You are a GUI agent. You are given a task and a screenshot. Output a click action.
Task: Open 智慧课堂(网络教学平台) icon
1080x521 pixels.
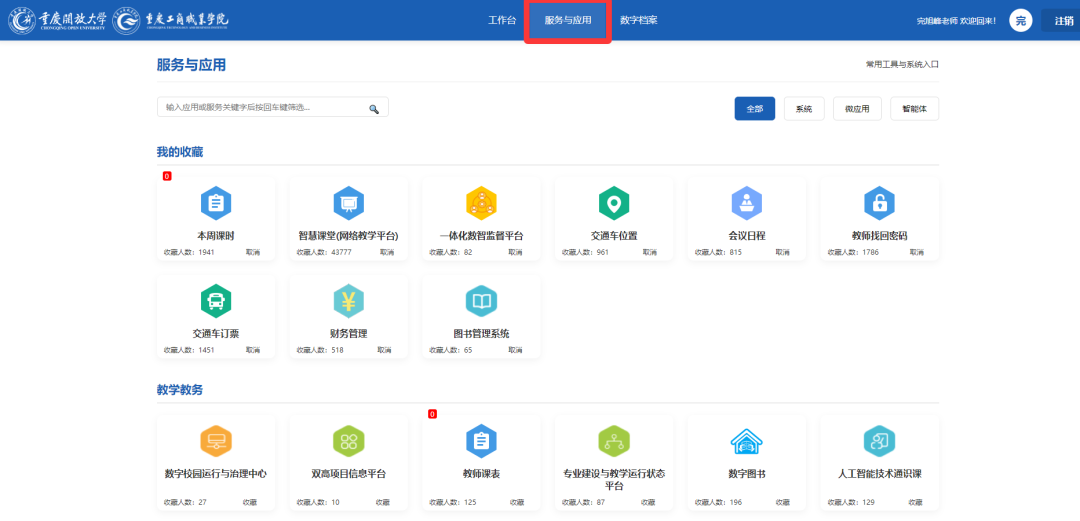[x=348, y=204]
